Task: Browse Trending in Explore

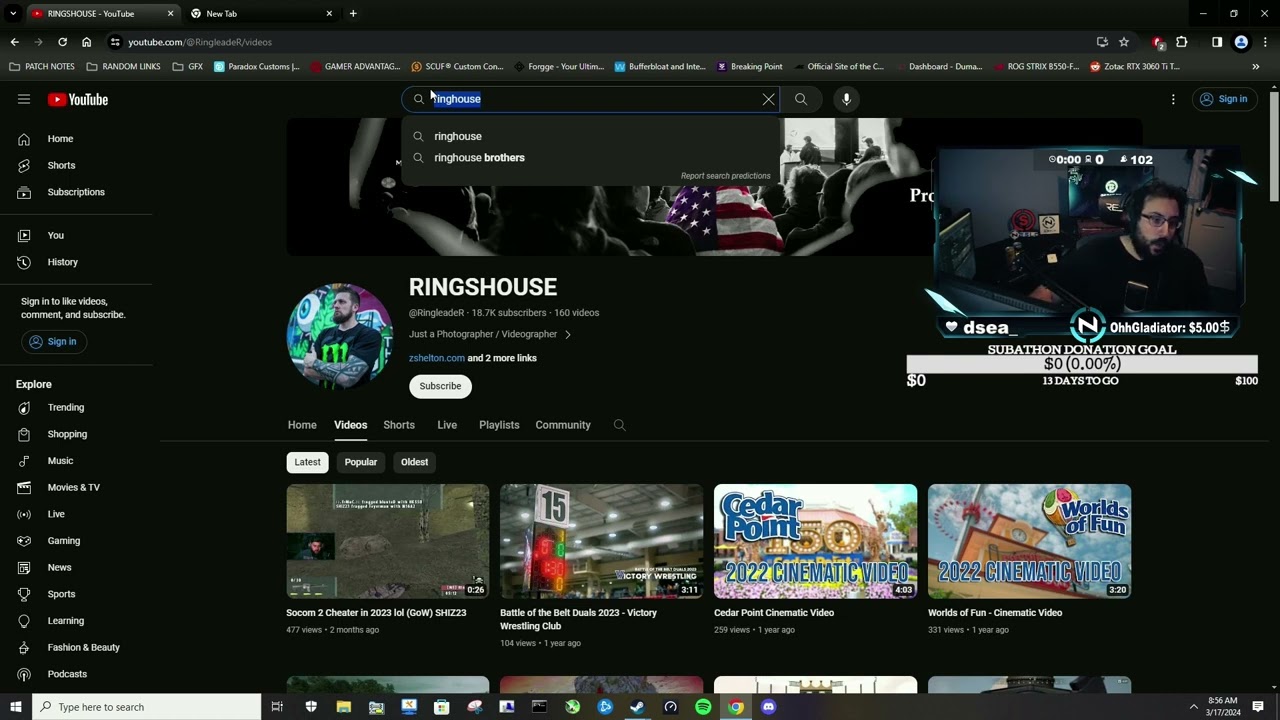Action: click(76, 407)
